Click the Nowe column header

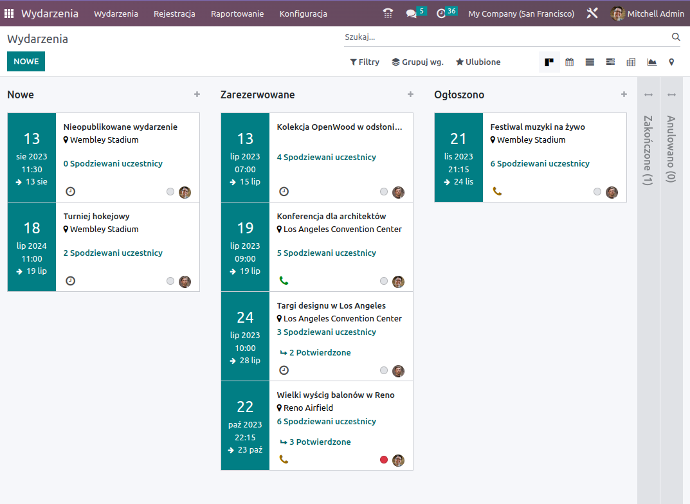coord(20,95)
